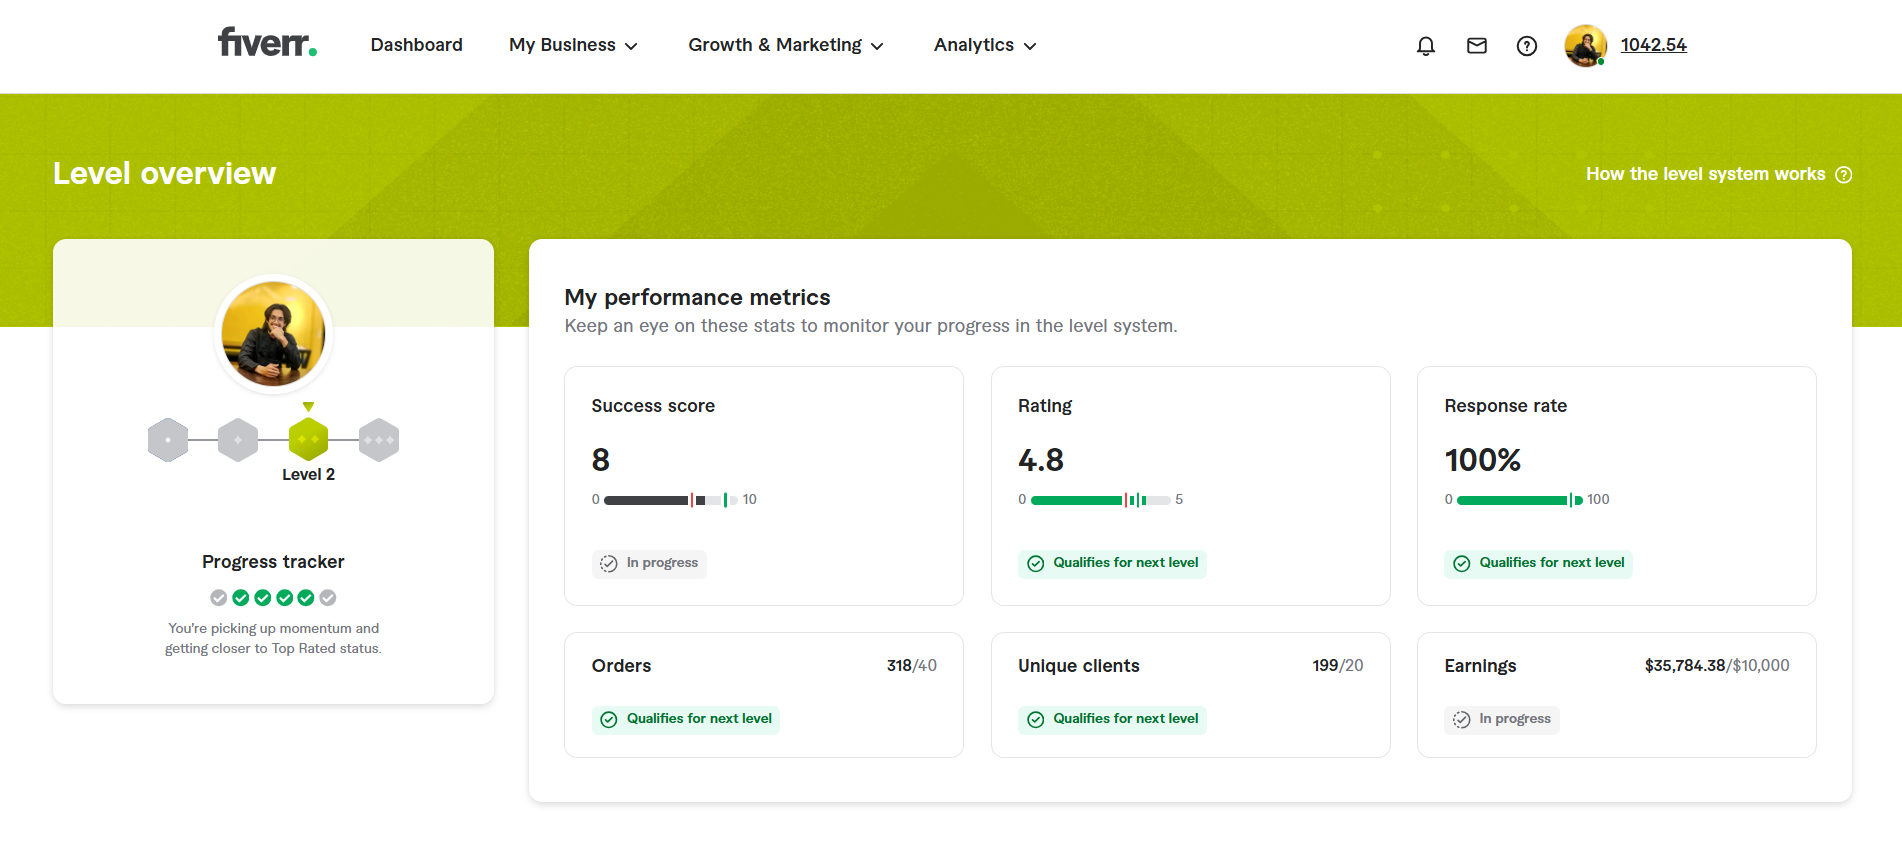Click the My performance metrics heading

tap(697, 297)
